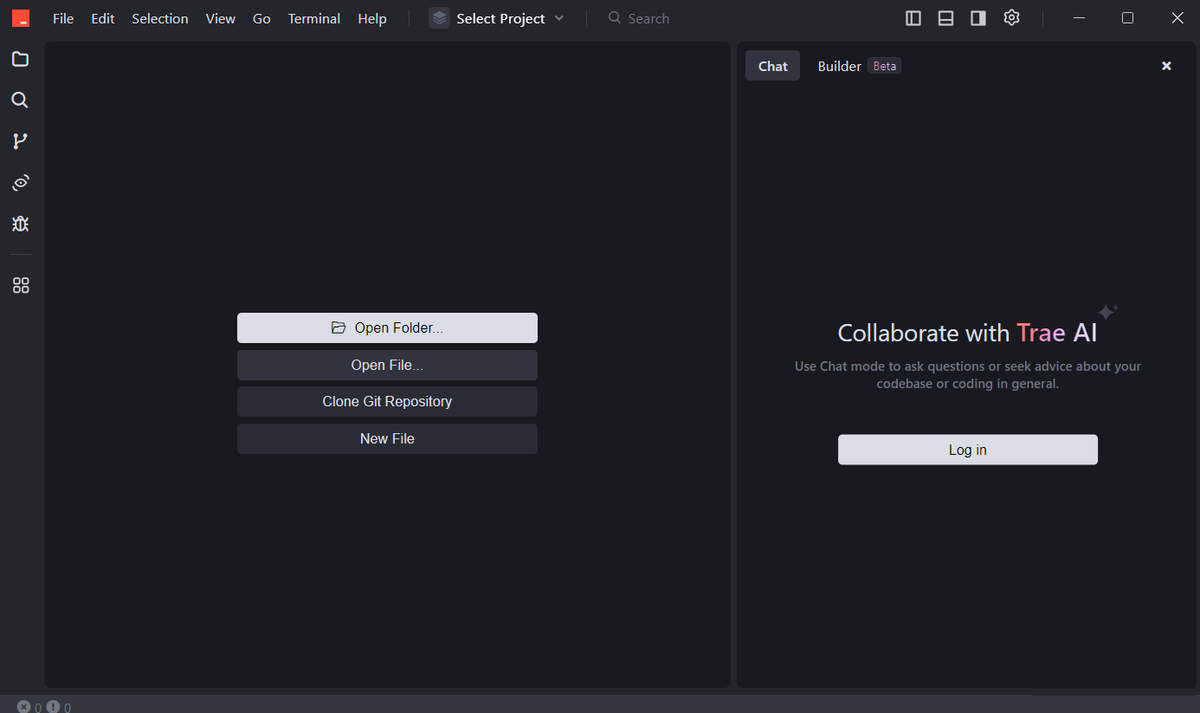
Task: Open the Help menu
Action: click(x=372, y=18)
